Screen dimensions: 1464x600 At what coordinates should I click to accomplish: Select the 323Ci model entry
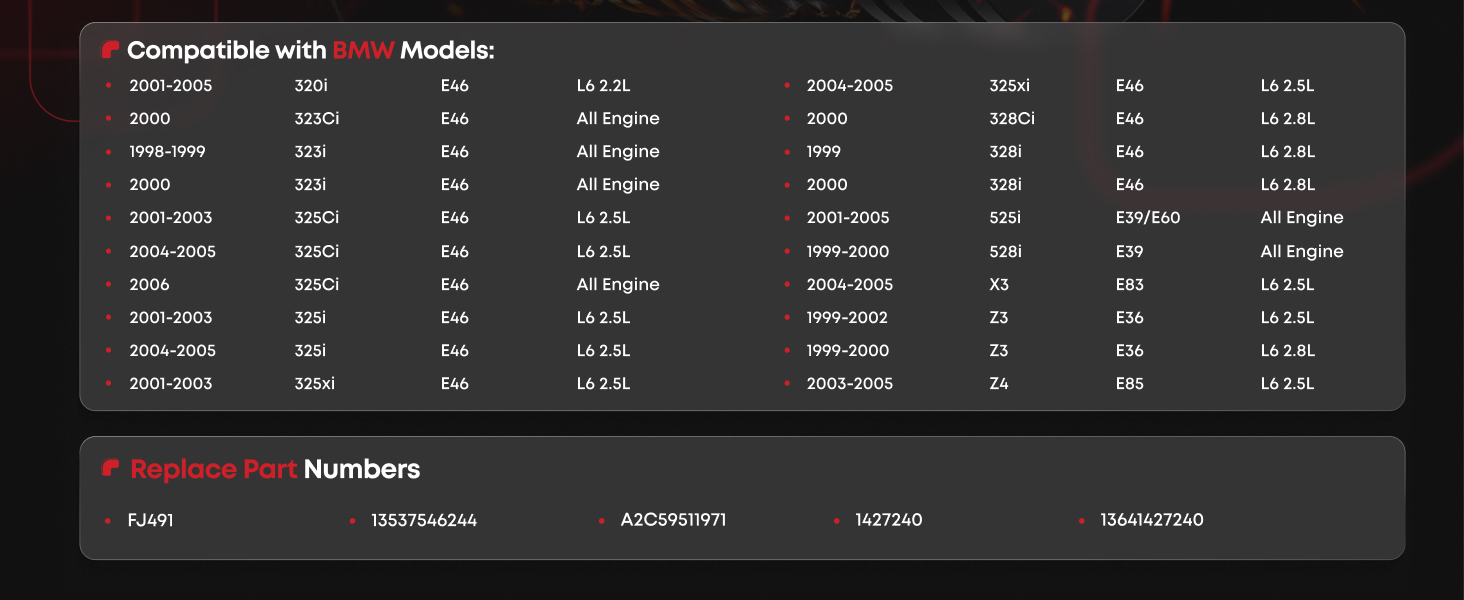tap(316, 119)
